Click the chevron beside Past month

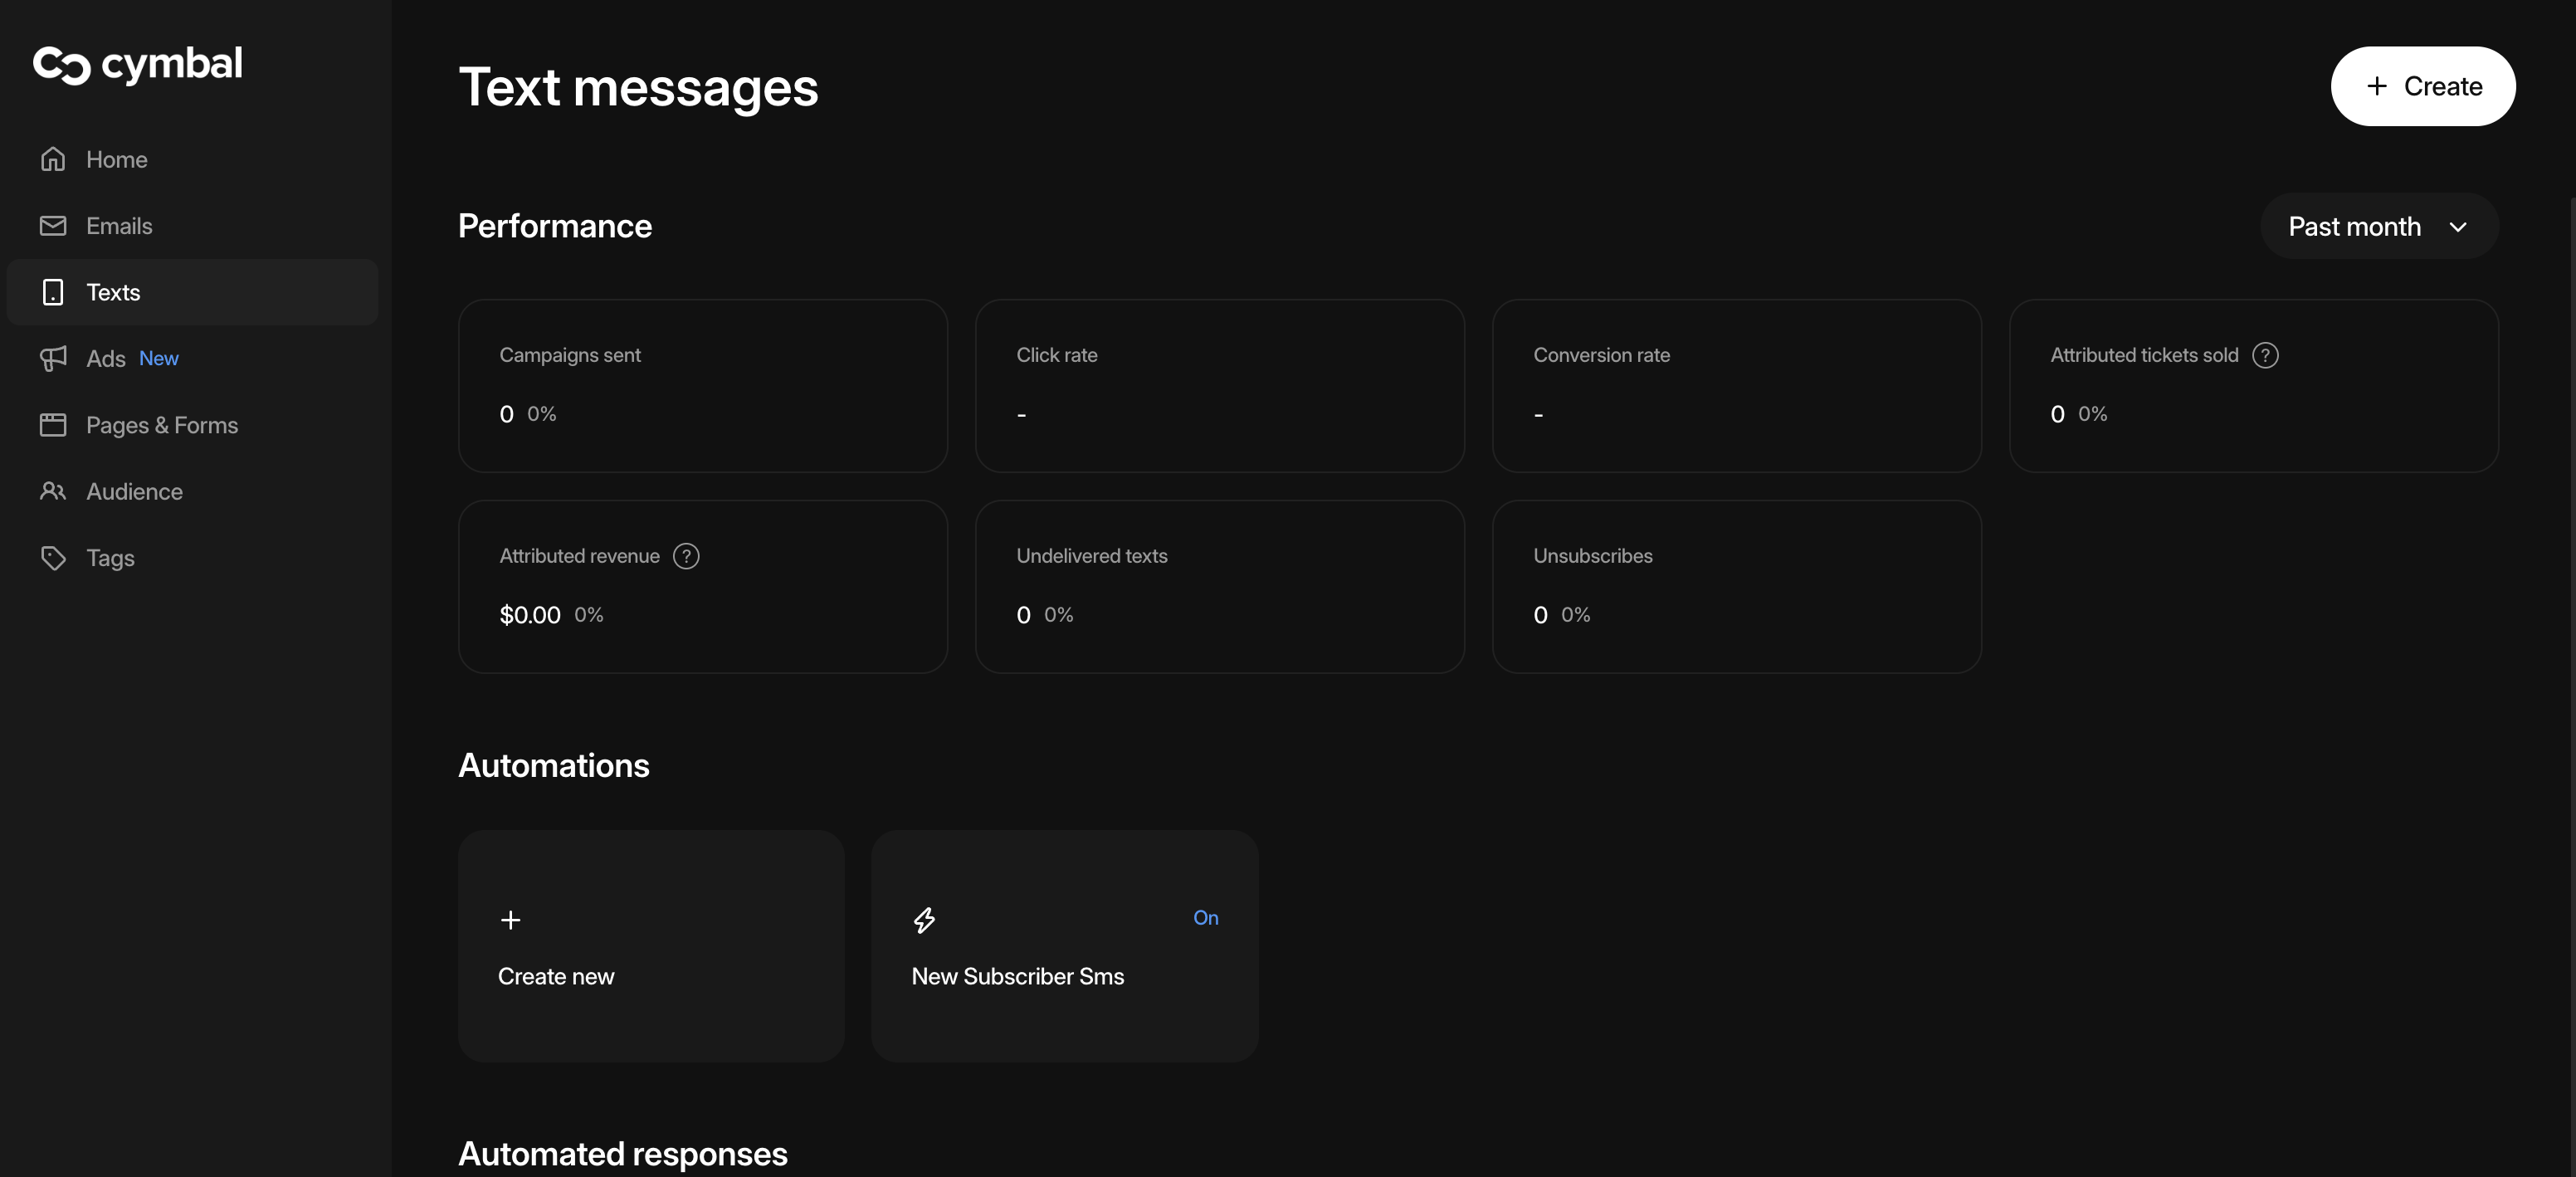click(2458, 227)
